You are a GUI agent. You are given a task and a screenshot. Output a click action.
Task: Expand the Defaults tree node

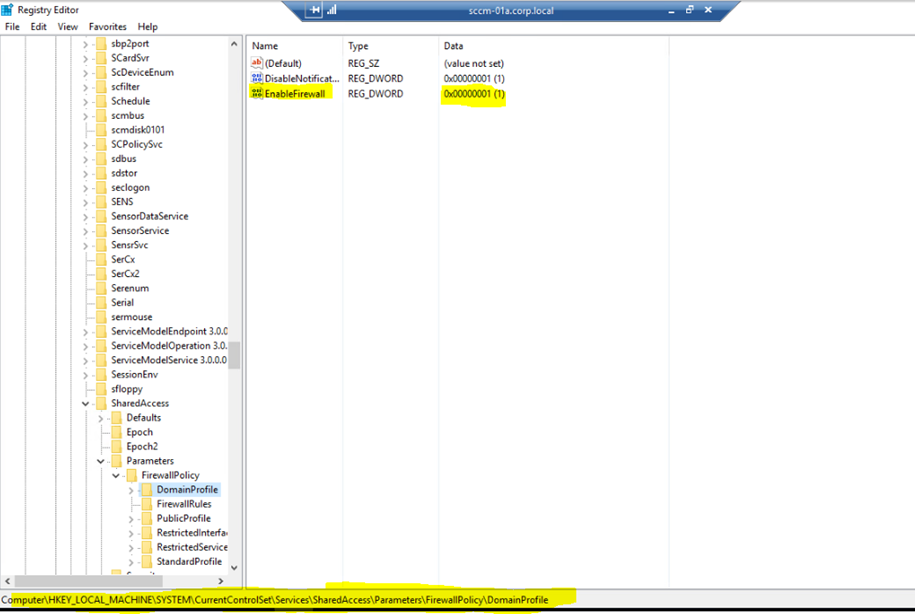click(100, 418)
